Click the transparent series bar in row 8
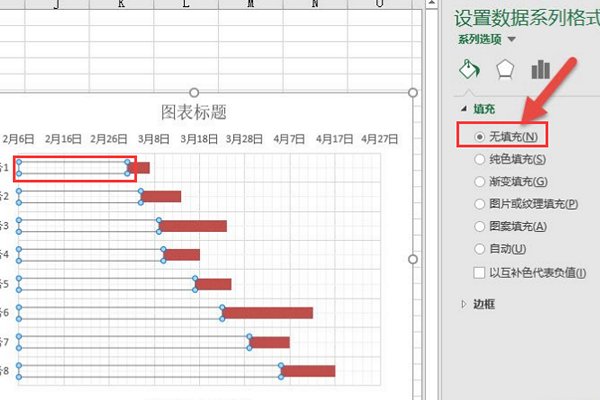The image size is (600, 400). 150,371
